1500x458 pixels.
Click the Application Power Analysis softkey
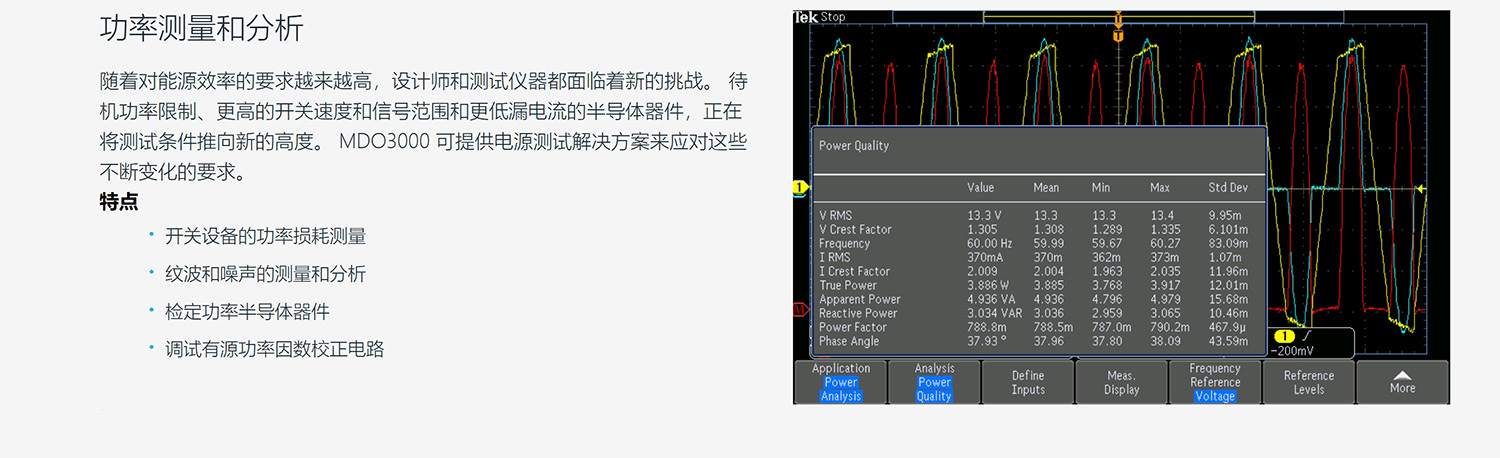pos(840,382)
